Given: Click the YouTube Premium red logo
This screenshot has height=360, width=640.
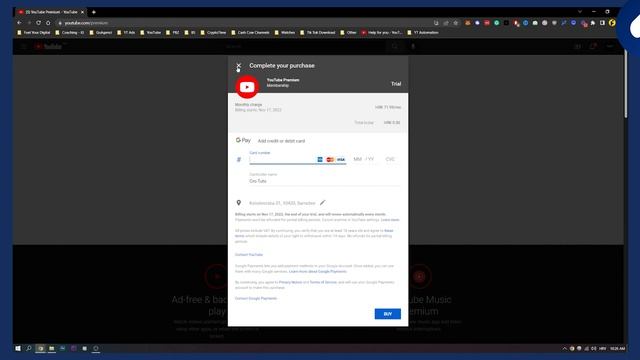Looking at the screenshot, I should 247,87.
